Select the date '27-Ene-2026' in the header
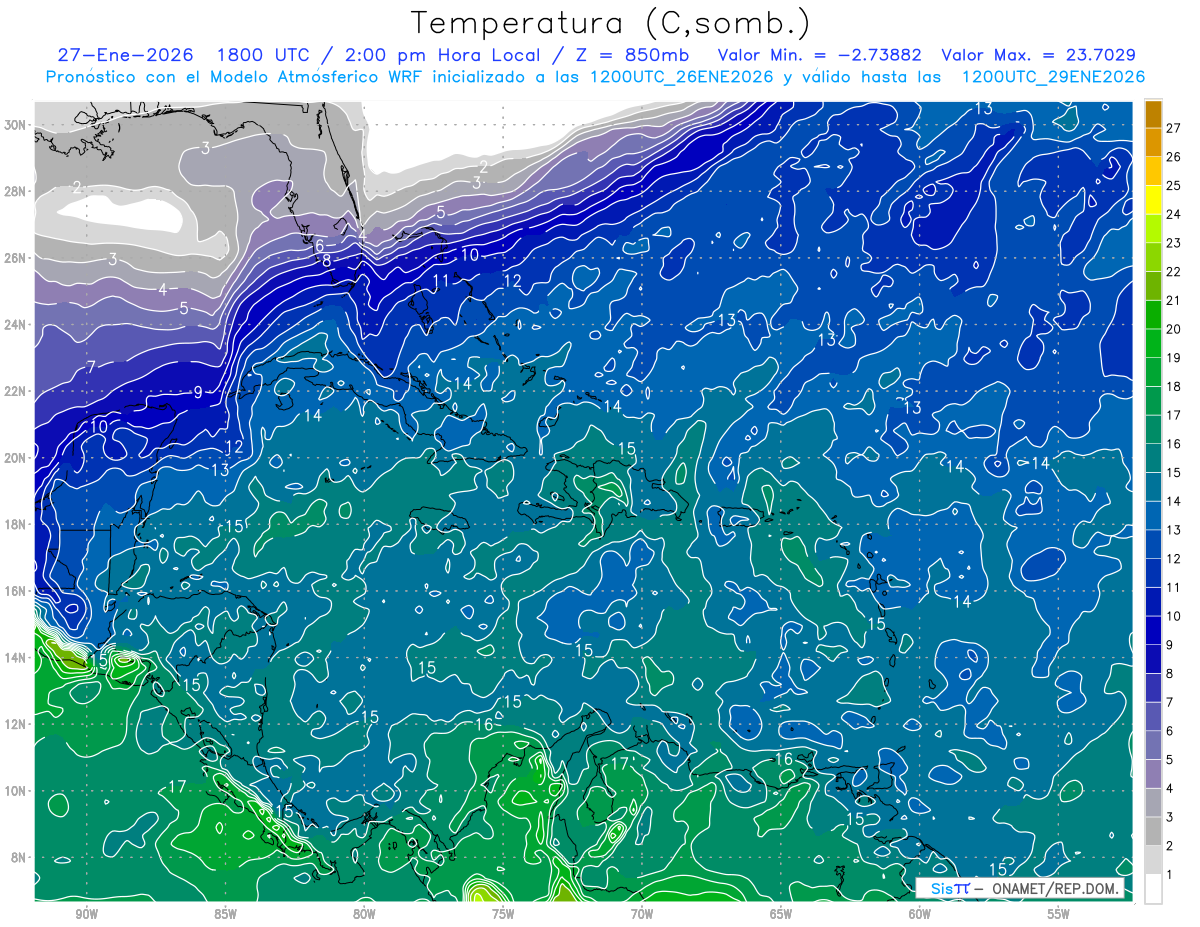 pyautogui.click(x=126, y=55)
